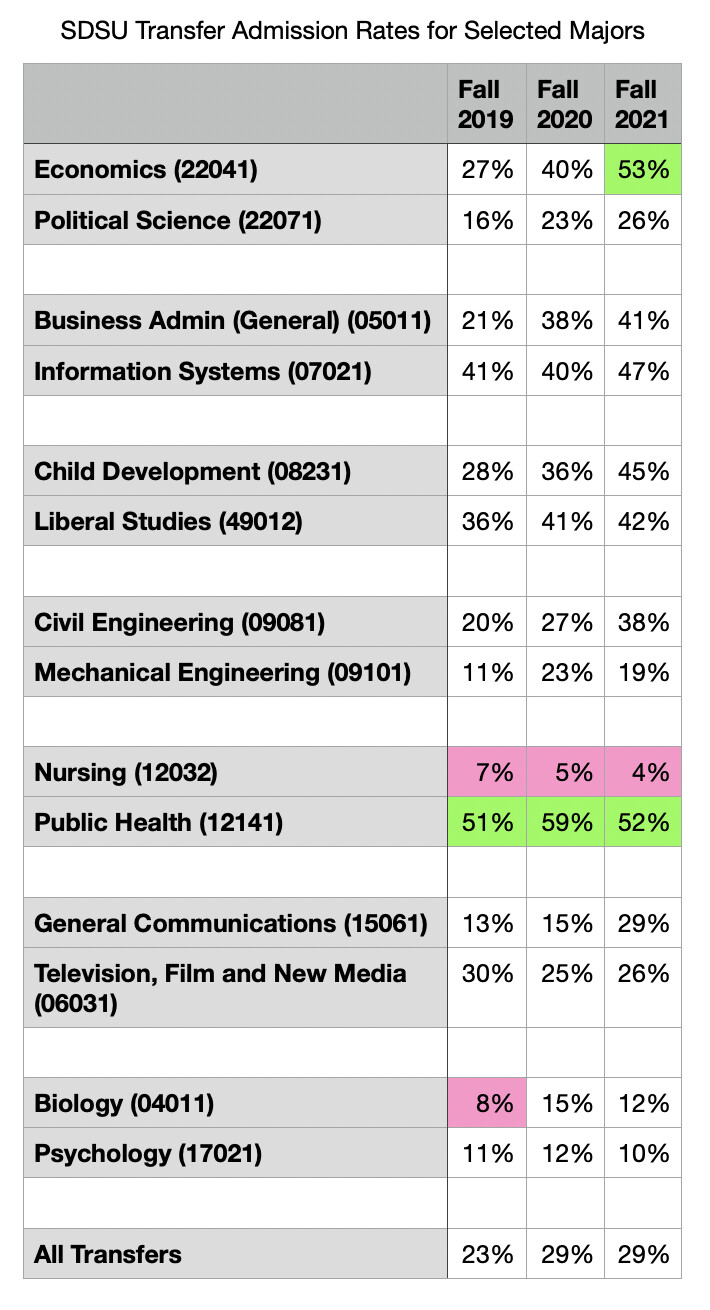Click the General Communications (15061) label
The width and height of the screenshot is (710, 1310).
(x=231, y=924)
